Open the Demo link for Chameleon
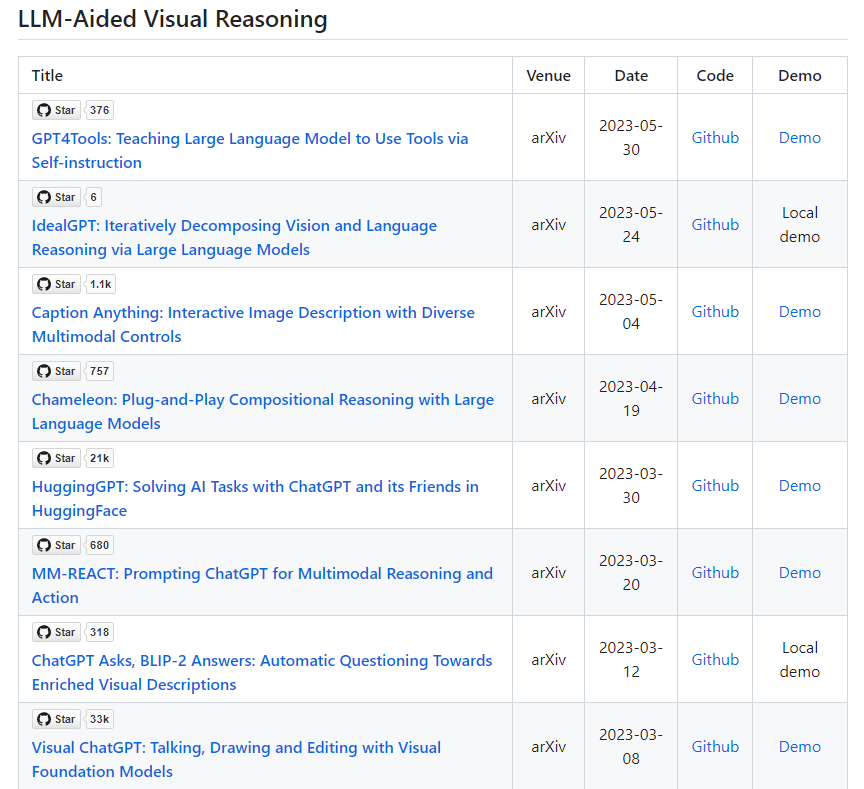The image size is (864, 789). coord(800,399)
